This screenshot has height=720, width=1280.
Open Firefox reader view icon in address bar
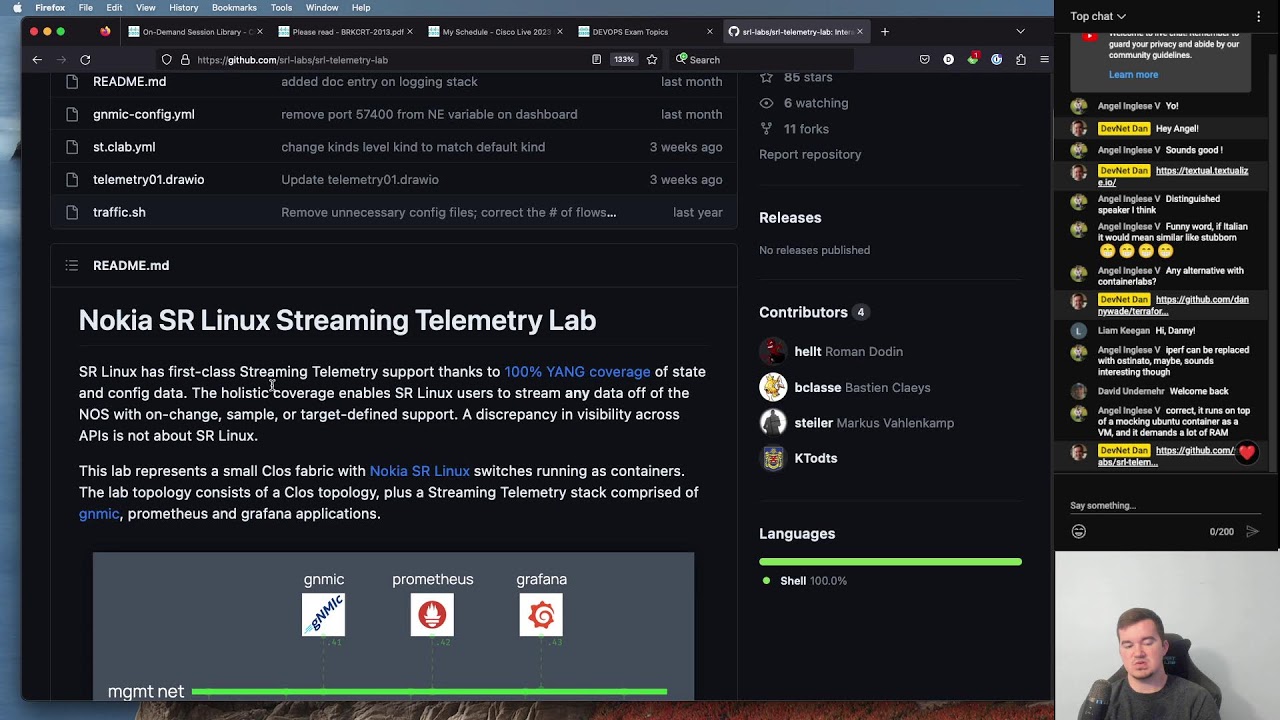pos(596,60)
